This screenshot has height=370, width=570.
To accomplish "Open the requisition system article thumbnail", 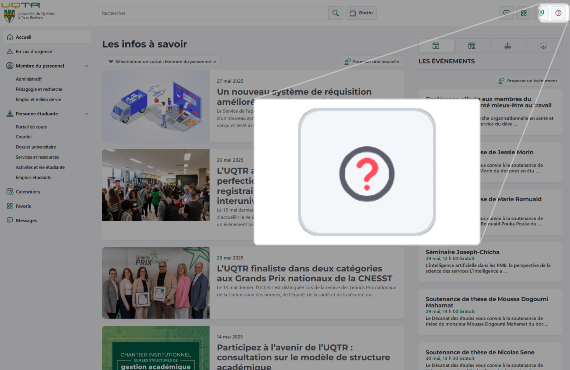I will point(156,106).
